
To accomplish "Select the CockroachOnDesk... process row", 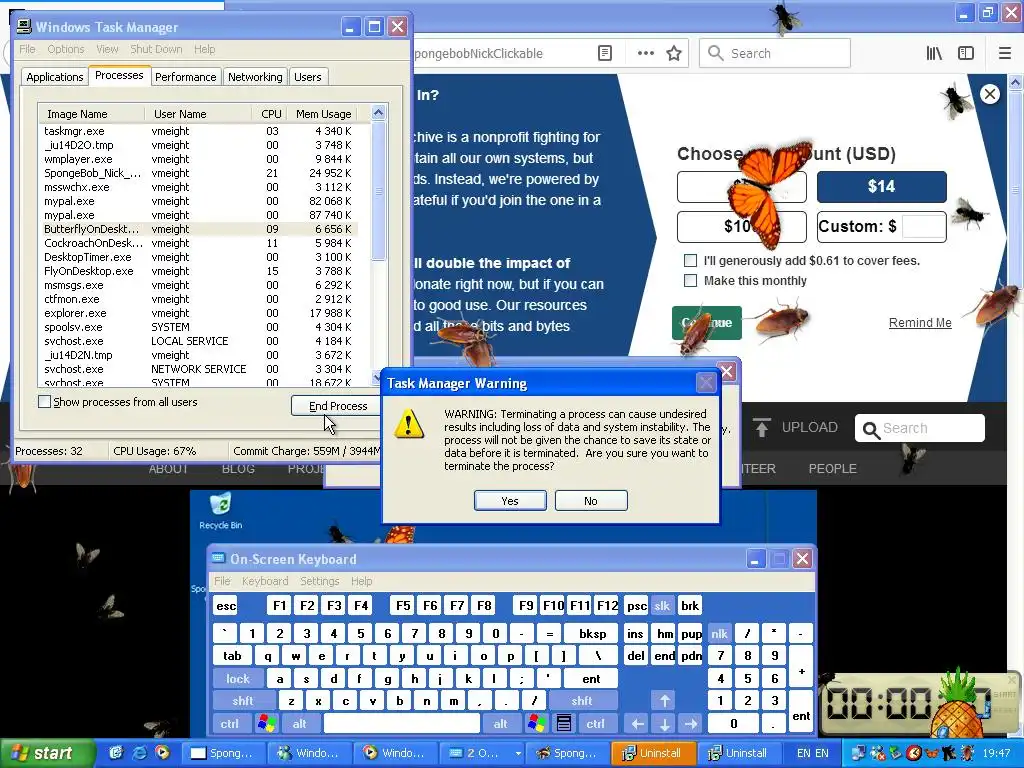I will [x=198, y=243].
